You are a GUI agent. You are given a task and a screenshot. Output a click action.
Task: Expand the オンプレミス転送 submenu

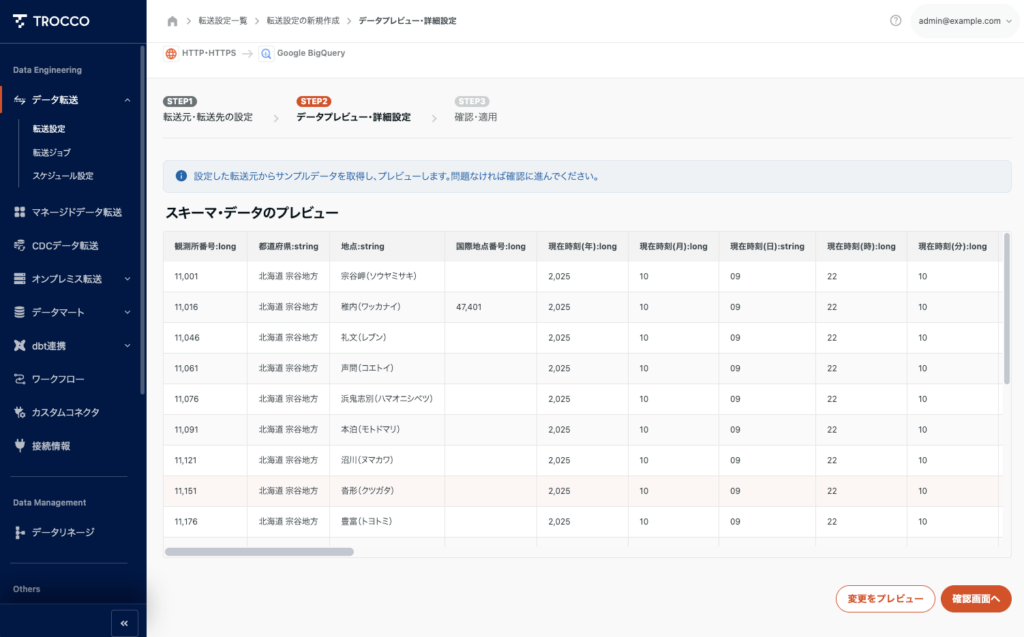pyautogui.click(x=127, y=279)
